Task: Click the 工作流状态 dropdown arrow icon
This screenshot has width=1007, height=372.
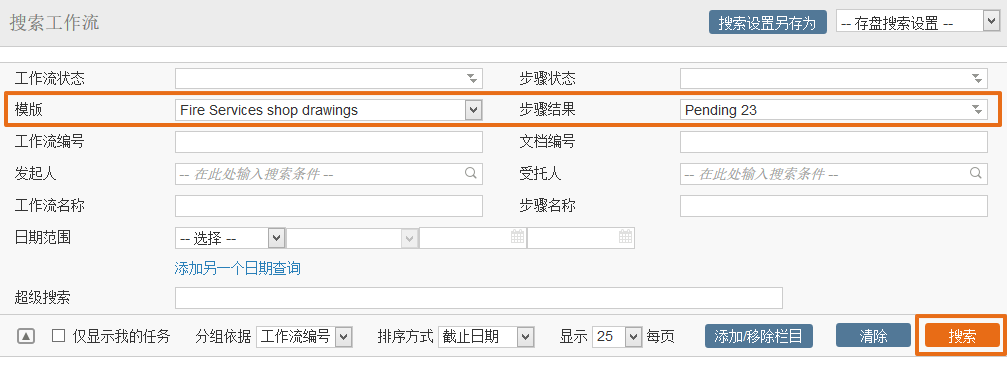Action: point(472,78)
